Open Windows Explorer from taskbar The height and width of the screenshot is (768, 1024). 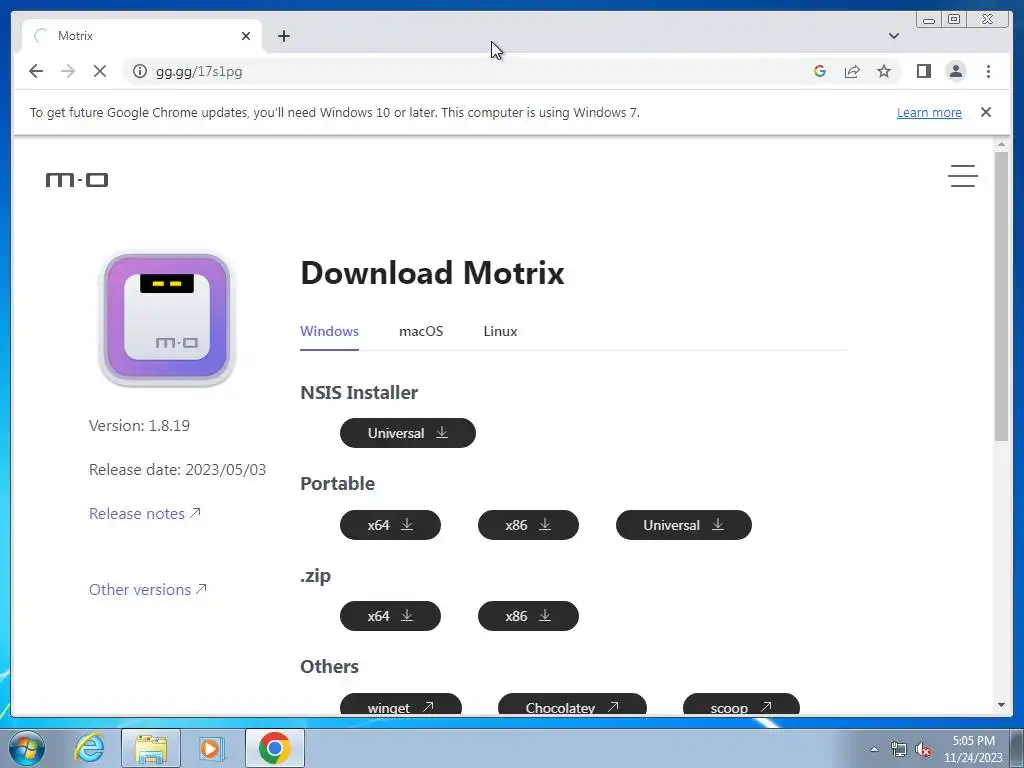150,748
